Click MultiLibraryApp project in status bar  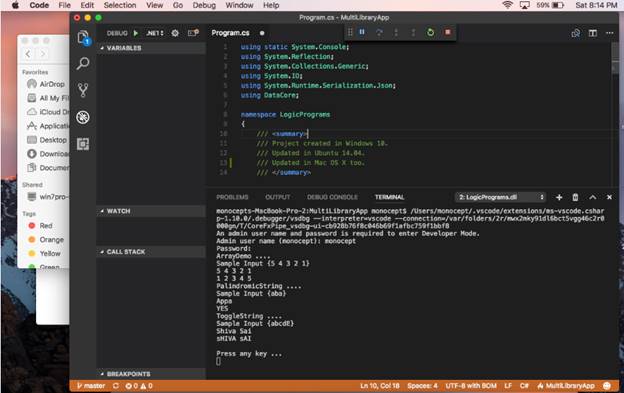[x=566, y=386]
